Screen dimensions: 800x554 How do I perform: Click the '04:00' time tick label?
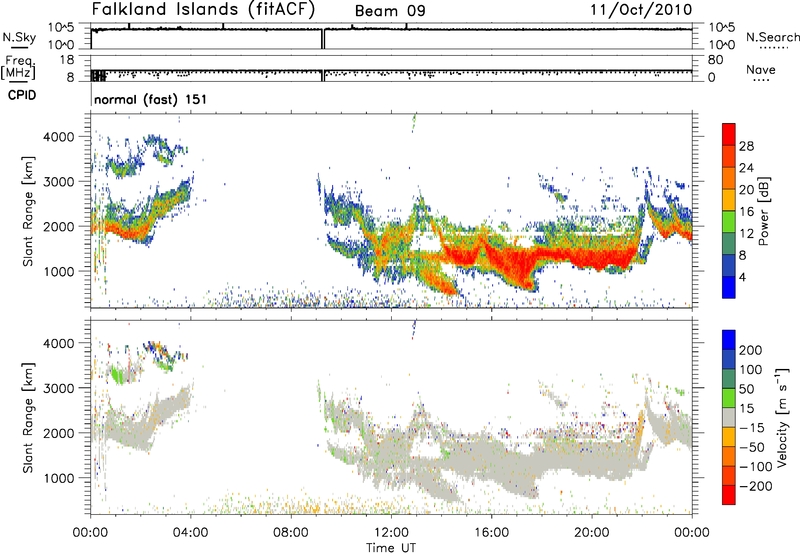(x=190, y=533)
